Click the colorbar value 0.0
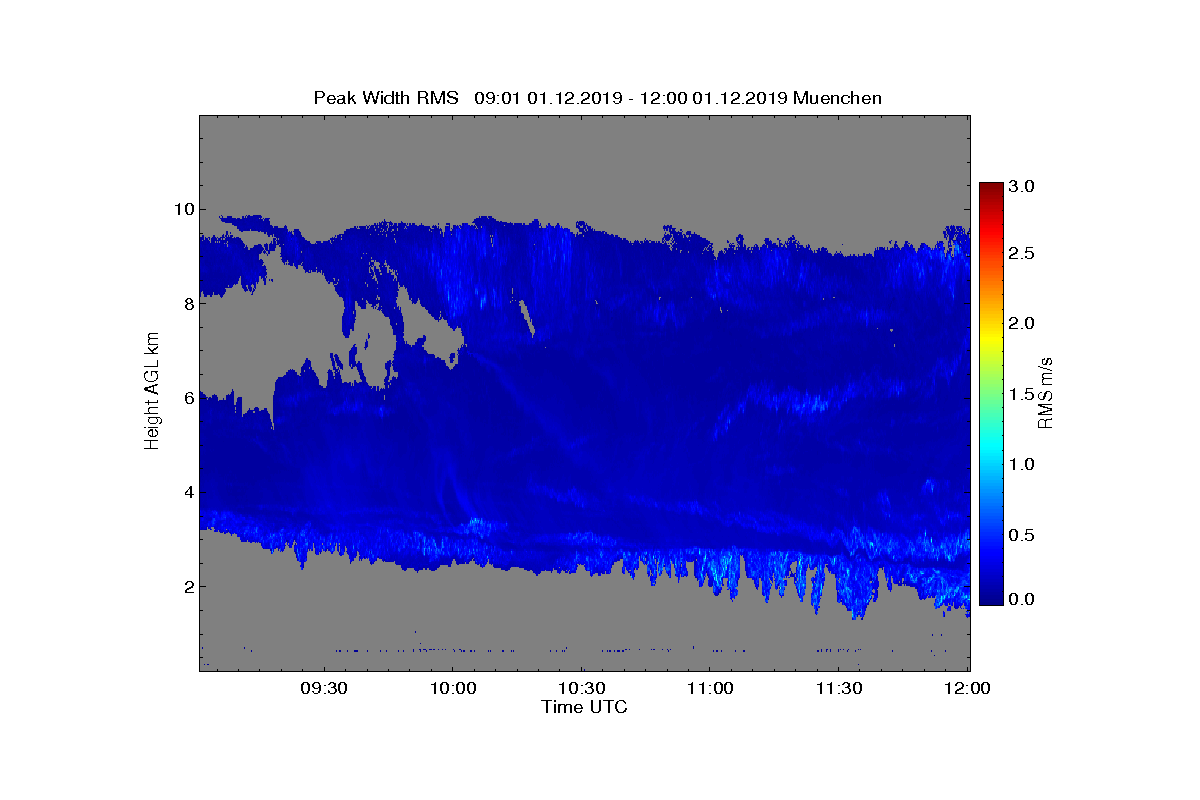Screen dimensions: 1200x800 [1023, 599]
